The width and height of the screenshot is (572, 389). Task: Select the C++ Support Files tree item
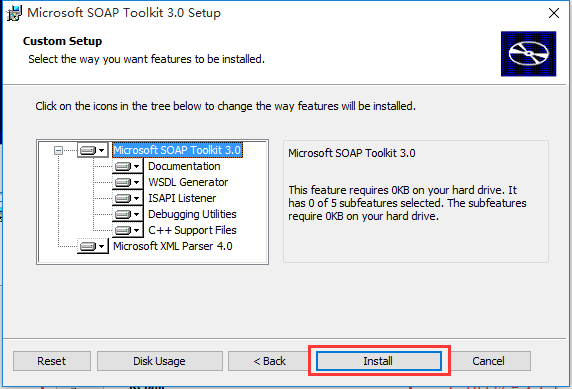coord(192,230)
